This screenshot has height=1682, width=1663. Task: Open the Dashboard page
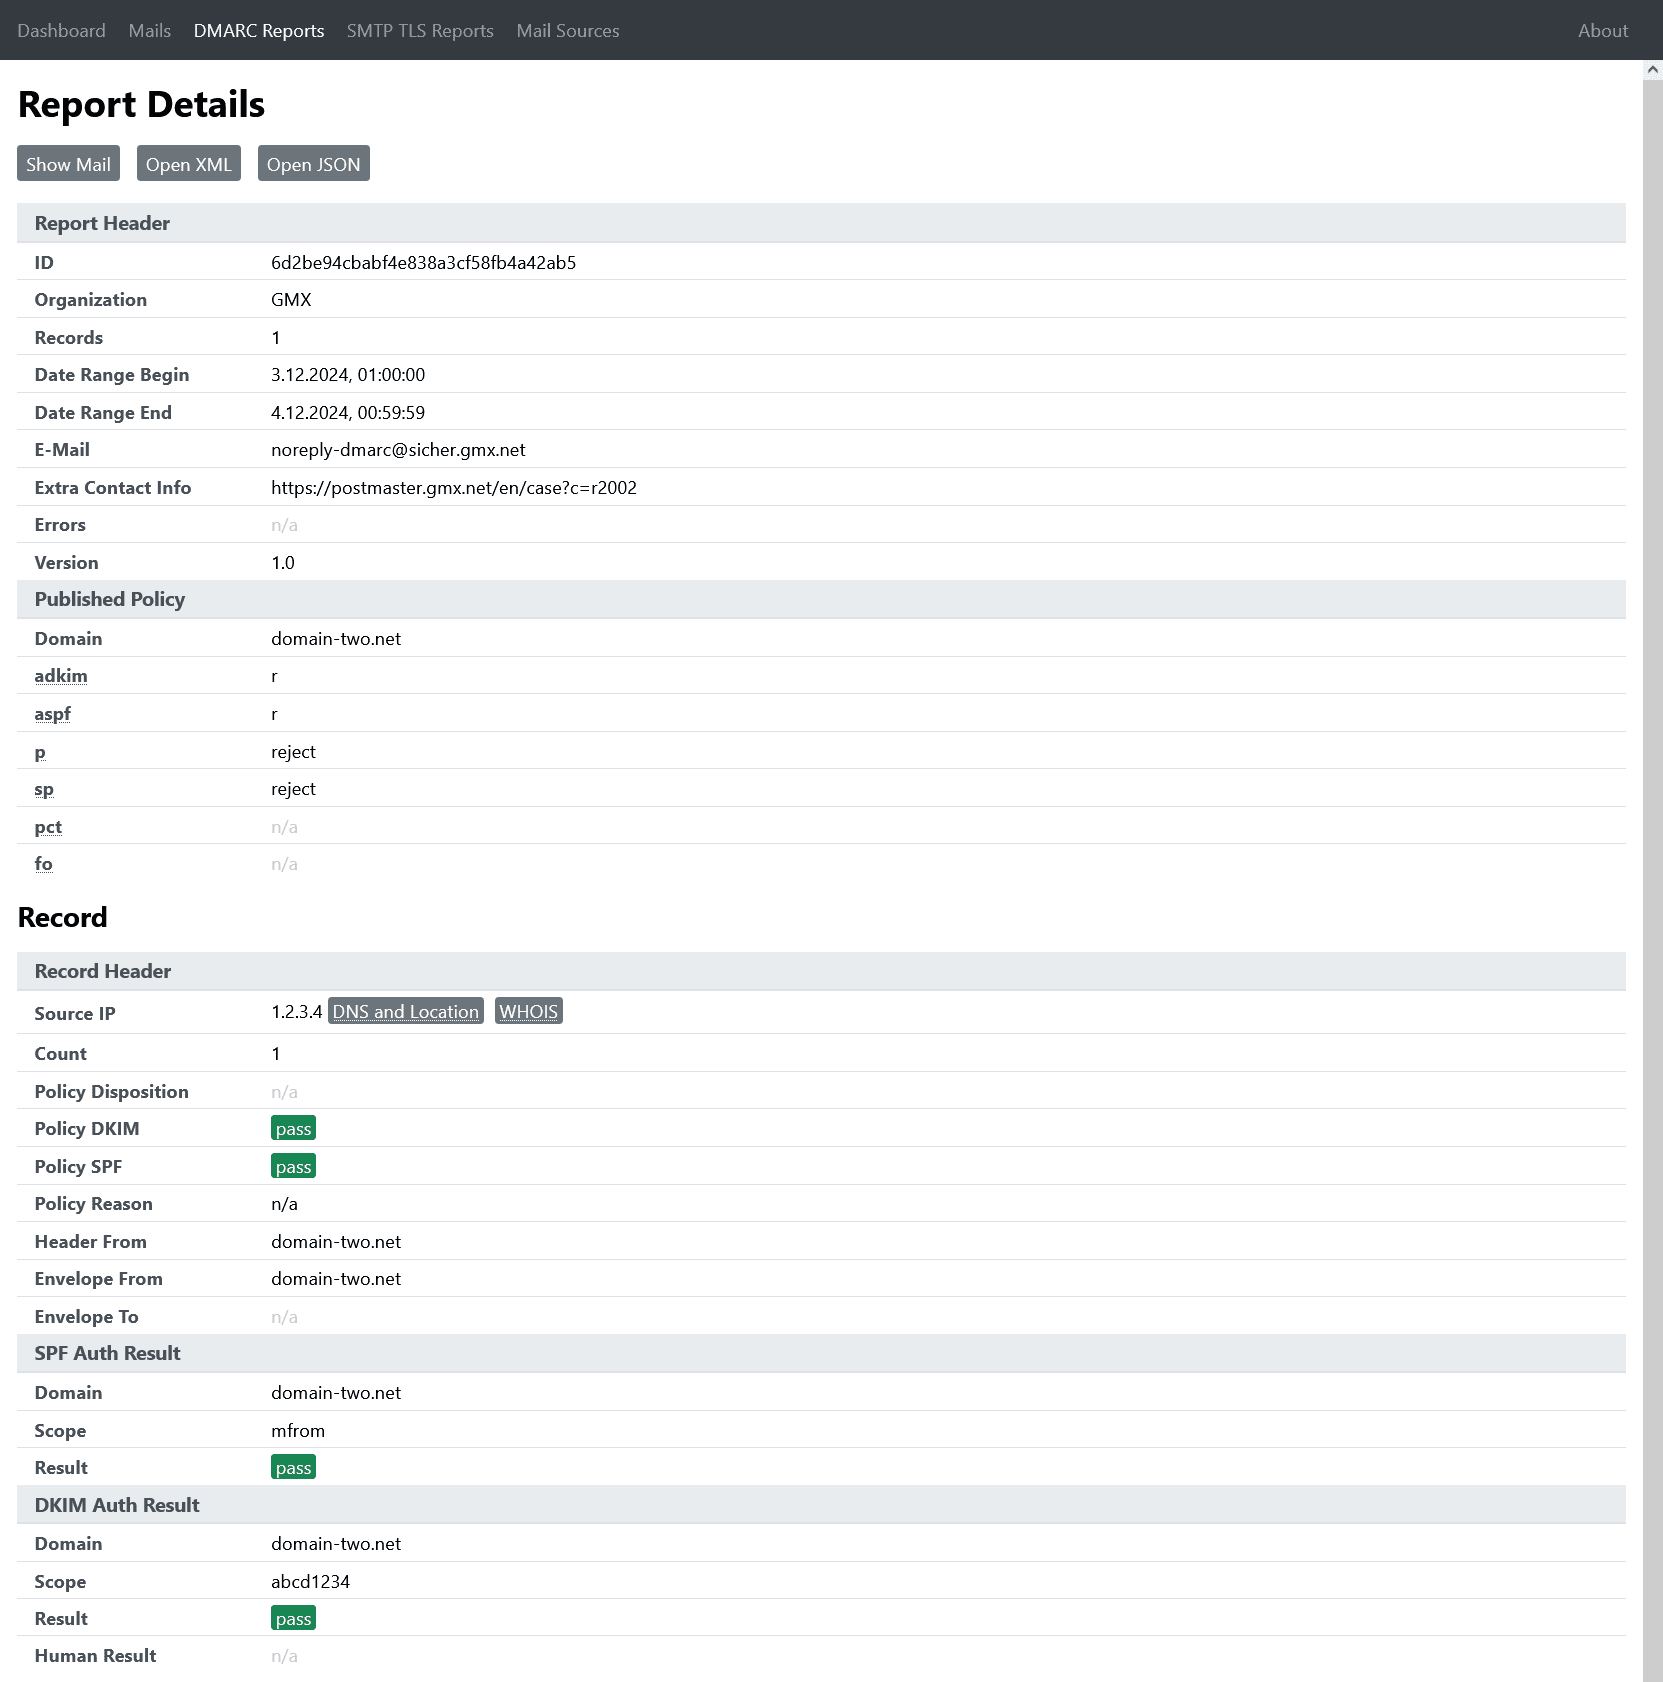[61, 30]
